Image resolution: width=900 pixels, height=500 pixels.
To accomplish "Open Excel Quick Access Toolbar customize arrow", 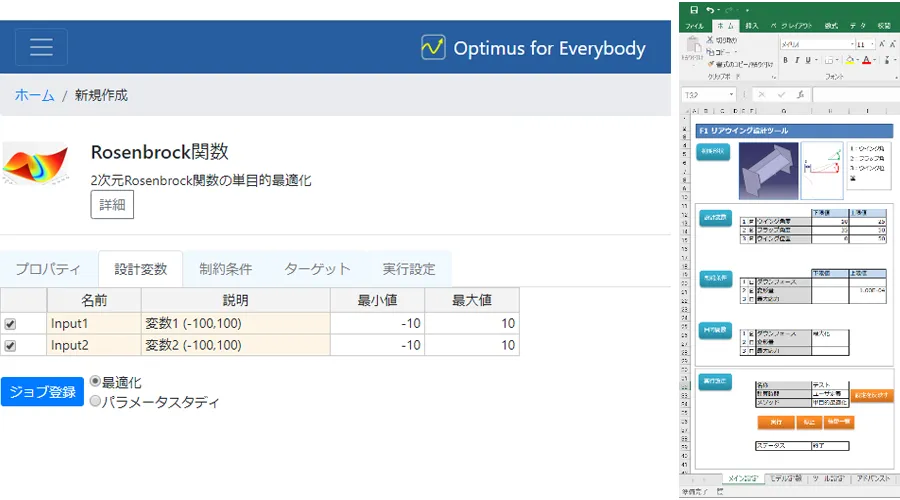I will click(747, 10).
